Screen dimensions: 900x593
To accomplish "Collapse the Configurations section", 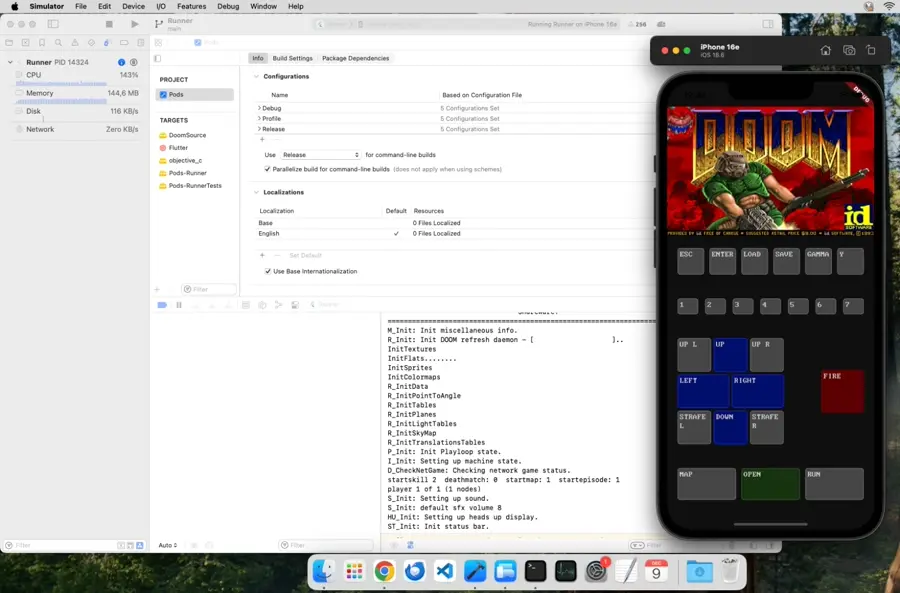I will 257,76.
